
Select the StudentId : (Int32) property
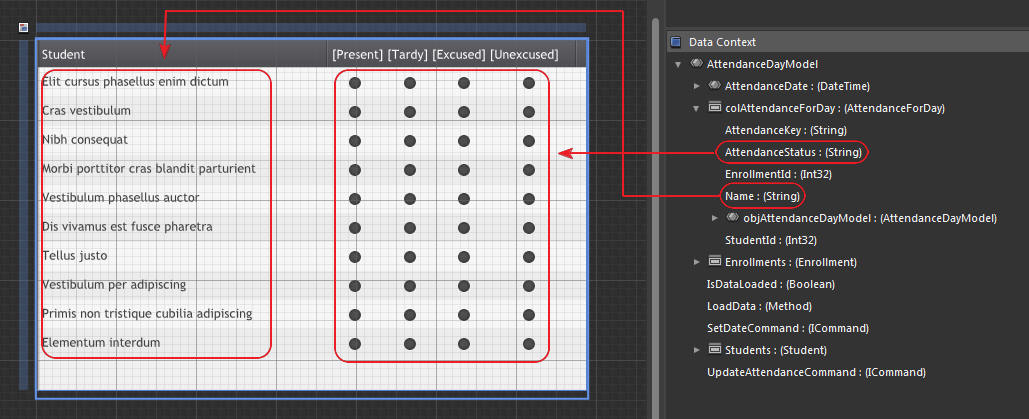(x=770, y=240)
